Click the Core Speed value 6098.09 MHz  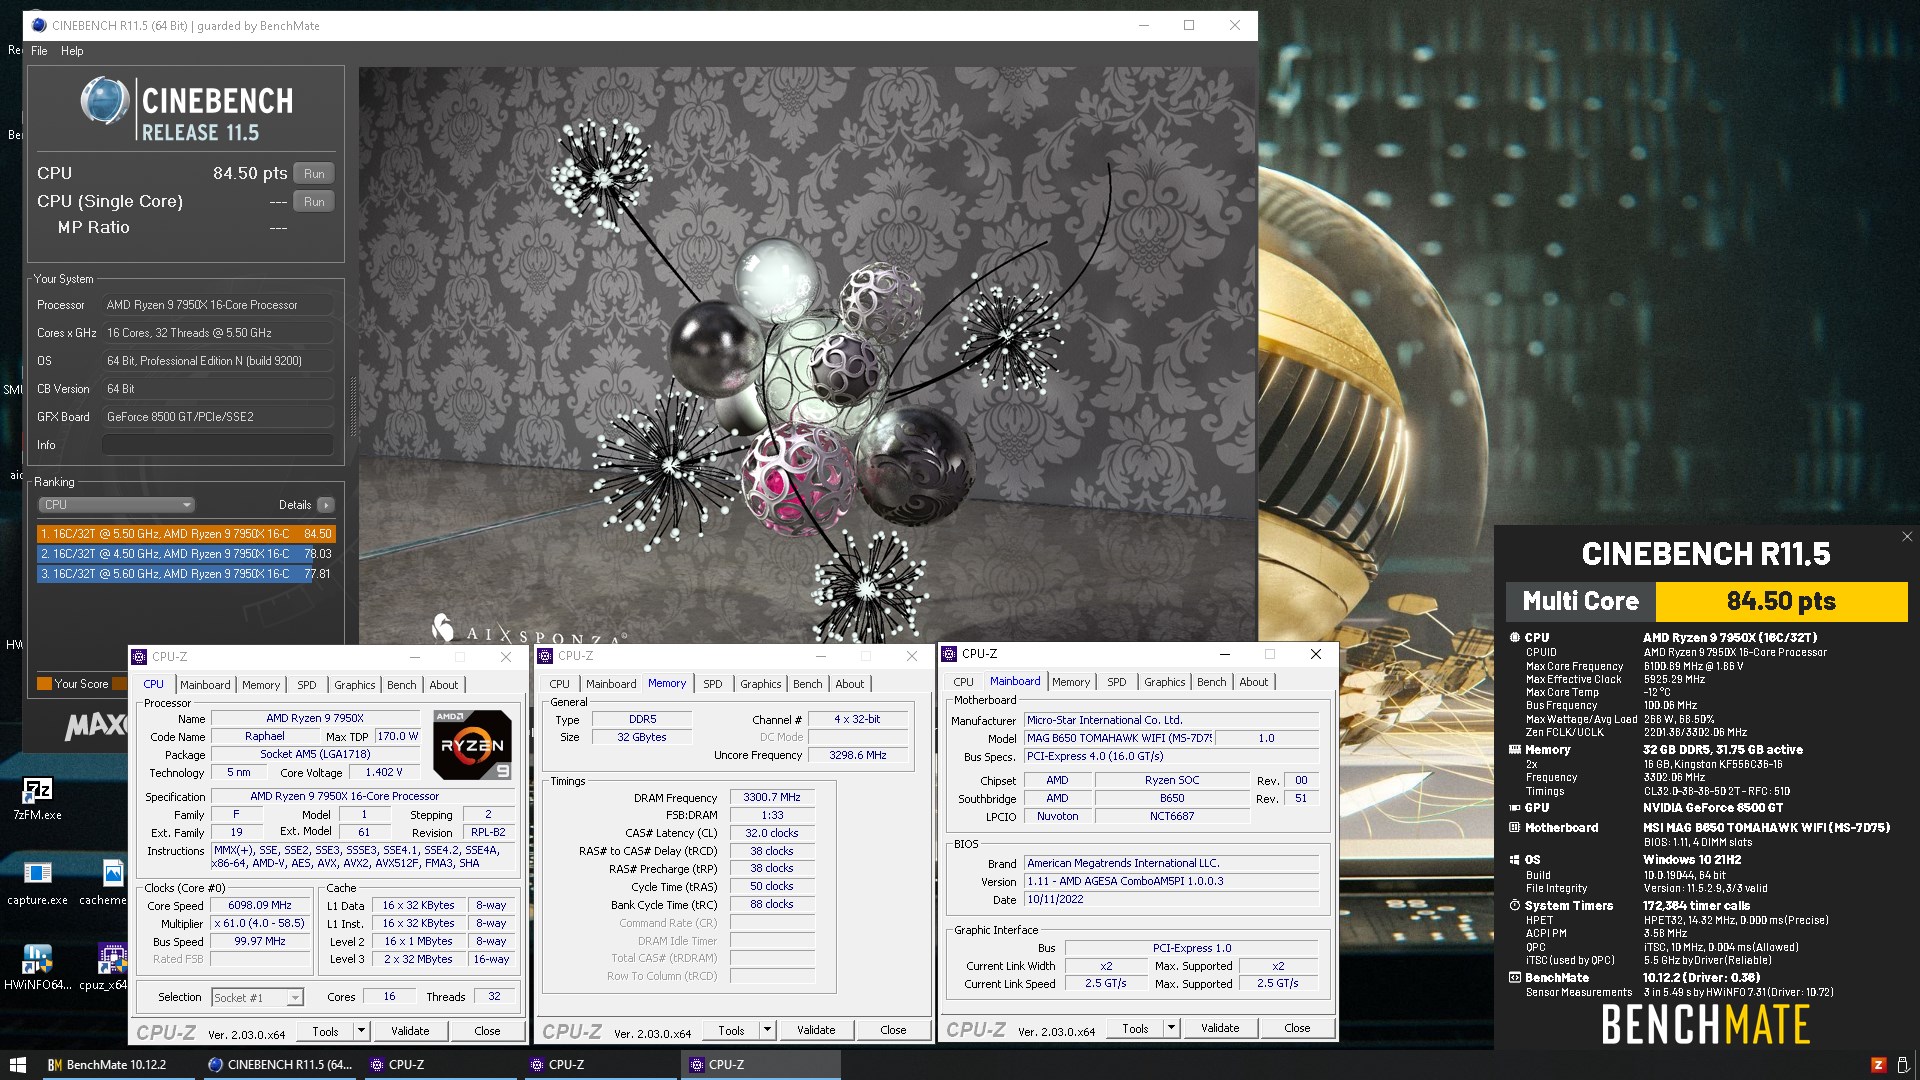(x=260, y=905)
